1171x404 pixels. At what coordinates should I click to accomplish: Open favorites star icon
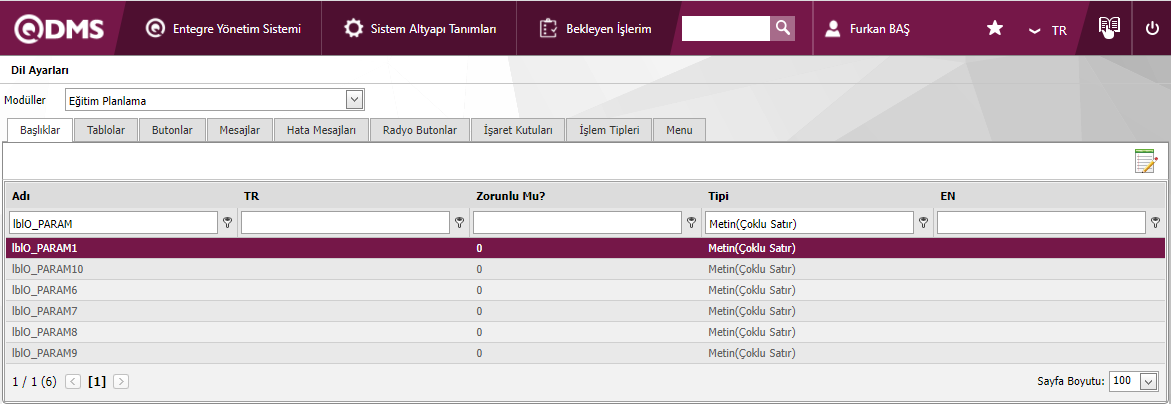click(994, 29)
